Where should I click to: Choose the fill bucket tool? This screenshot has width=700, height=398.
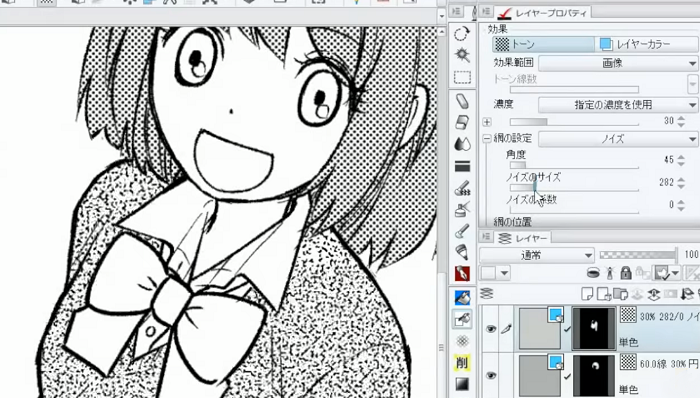tap(462, 297)
